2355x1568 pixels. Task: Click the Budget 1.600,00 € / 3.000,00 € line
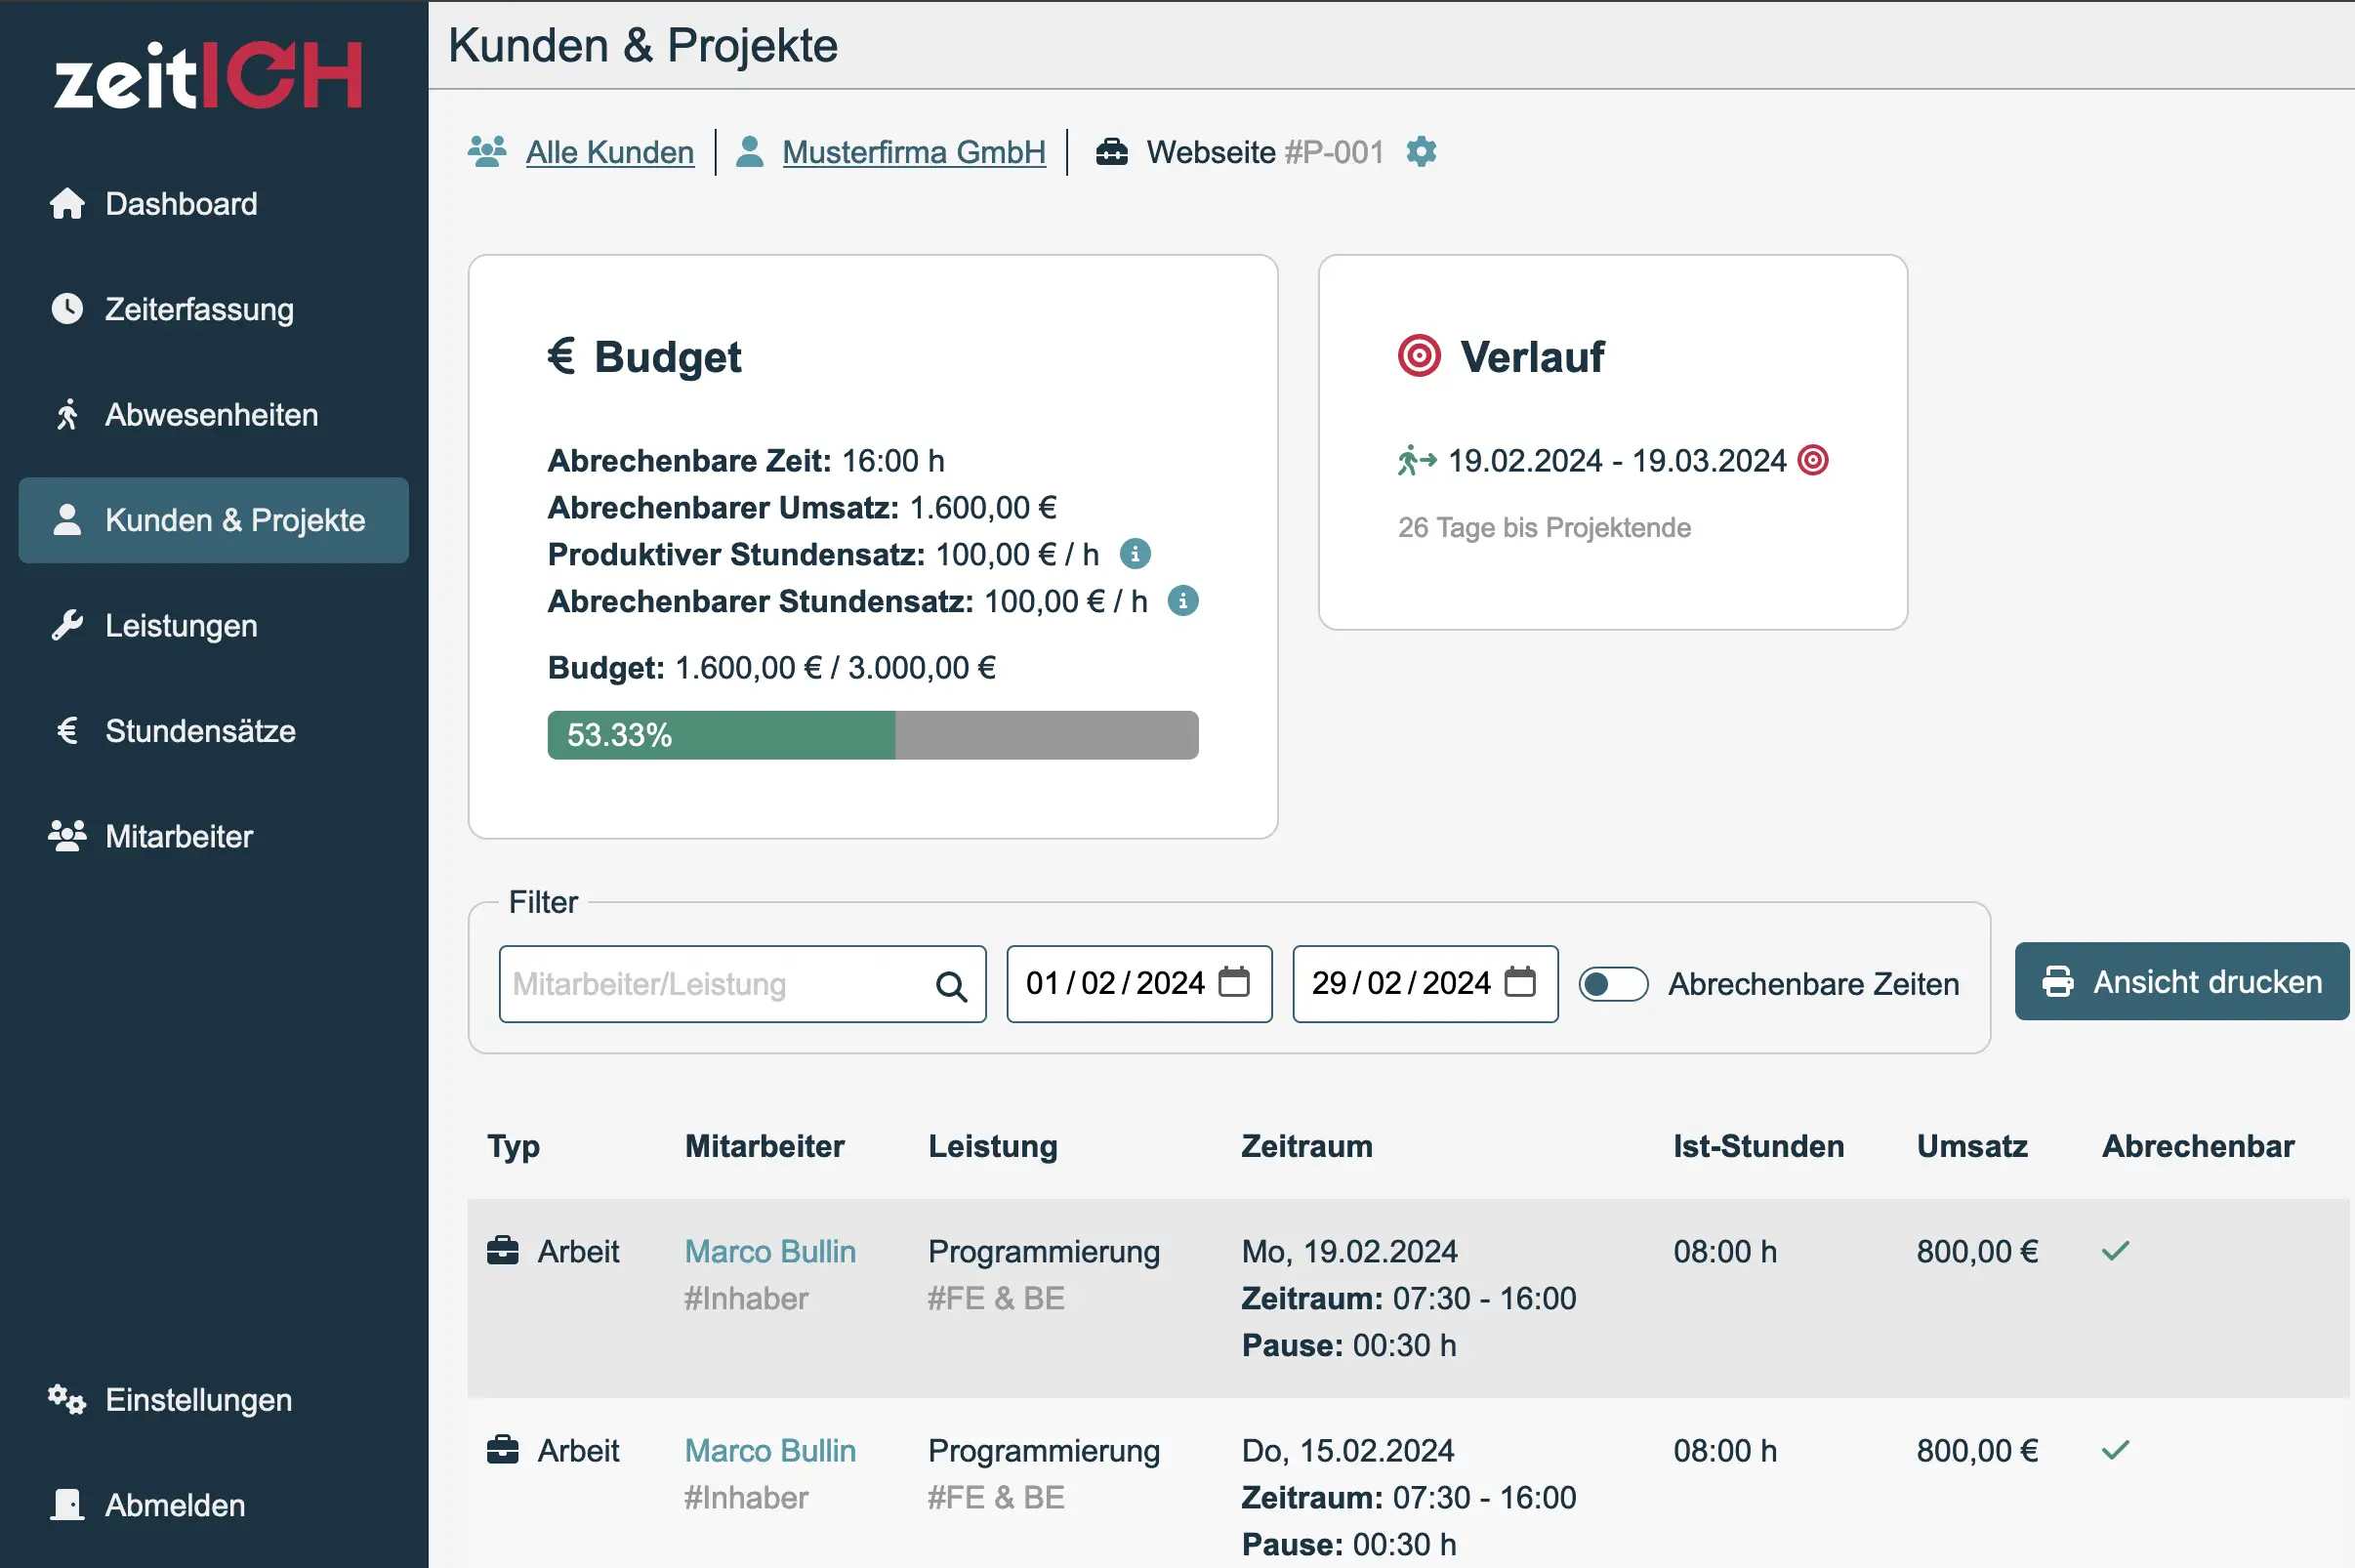coord(771,668)
